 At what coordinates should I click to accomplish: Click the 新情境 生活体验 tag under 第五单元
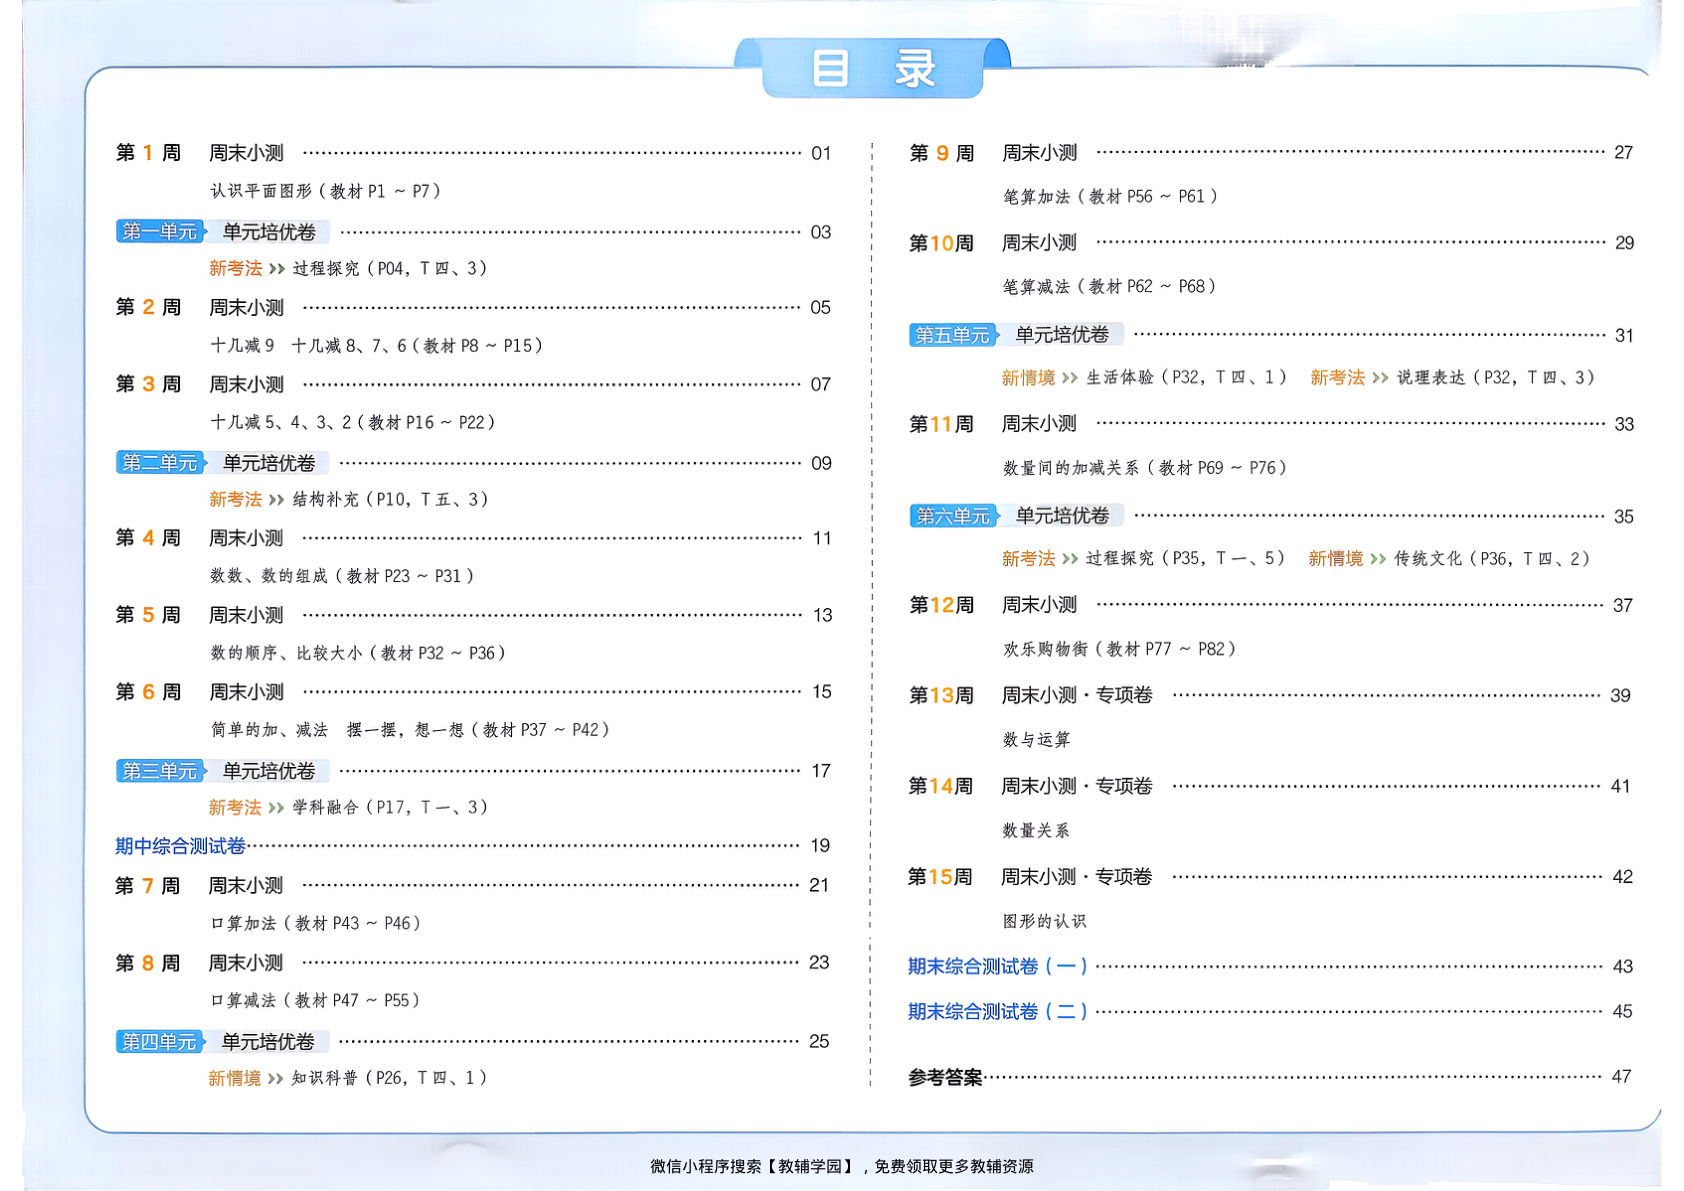point(1027,378)
